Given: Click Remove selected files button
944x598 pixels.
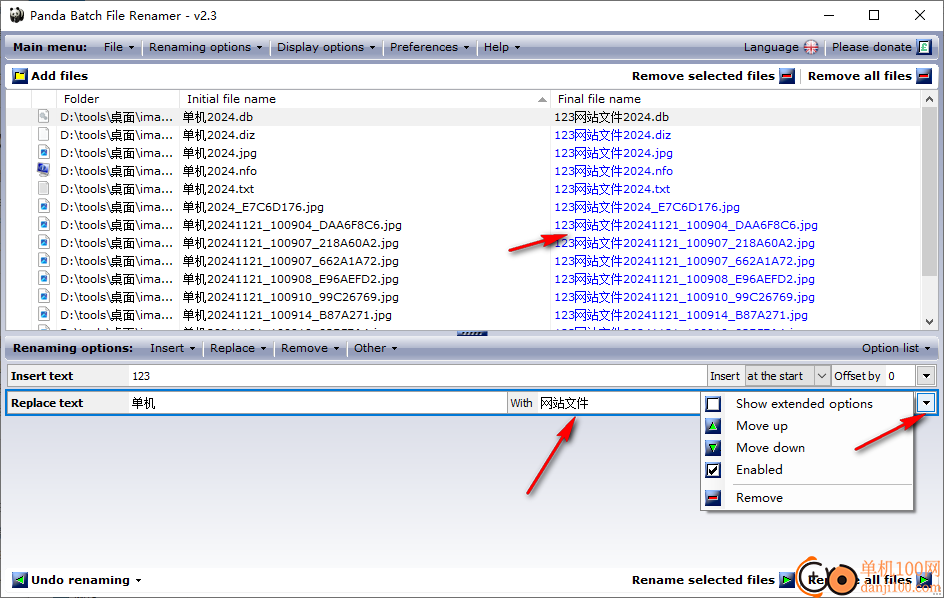Looking at the screenshot, I should [x=713, y=76].
